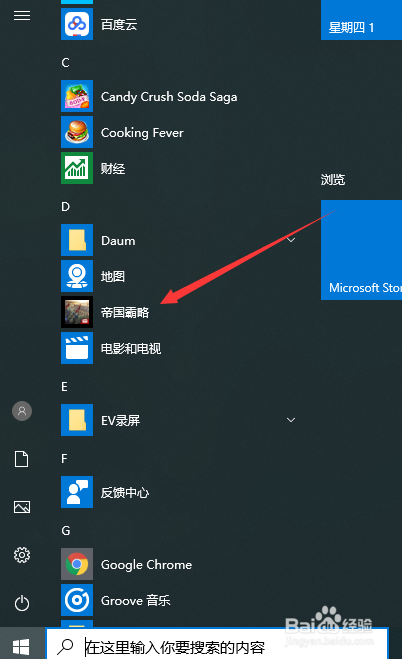Select the 反馈中心 label text

tap(125, 493)
